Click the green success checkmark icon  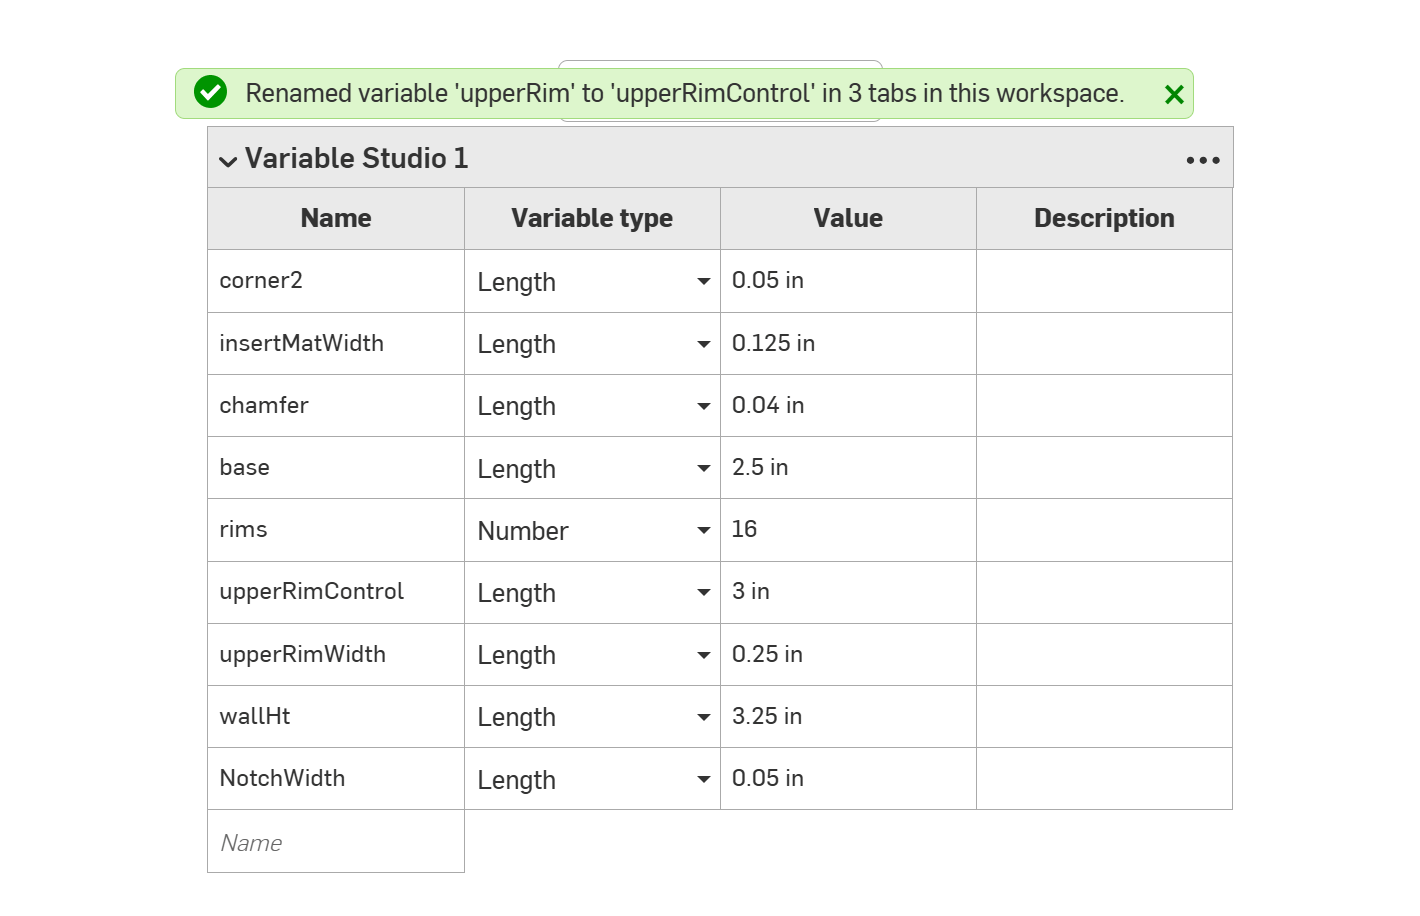coord(210,92)
